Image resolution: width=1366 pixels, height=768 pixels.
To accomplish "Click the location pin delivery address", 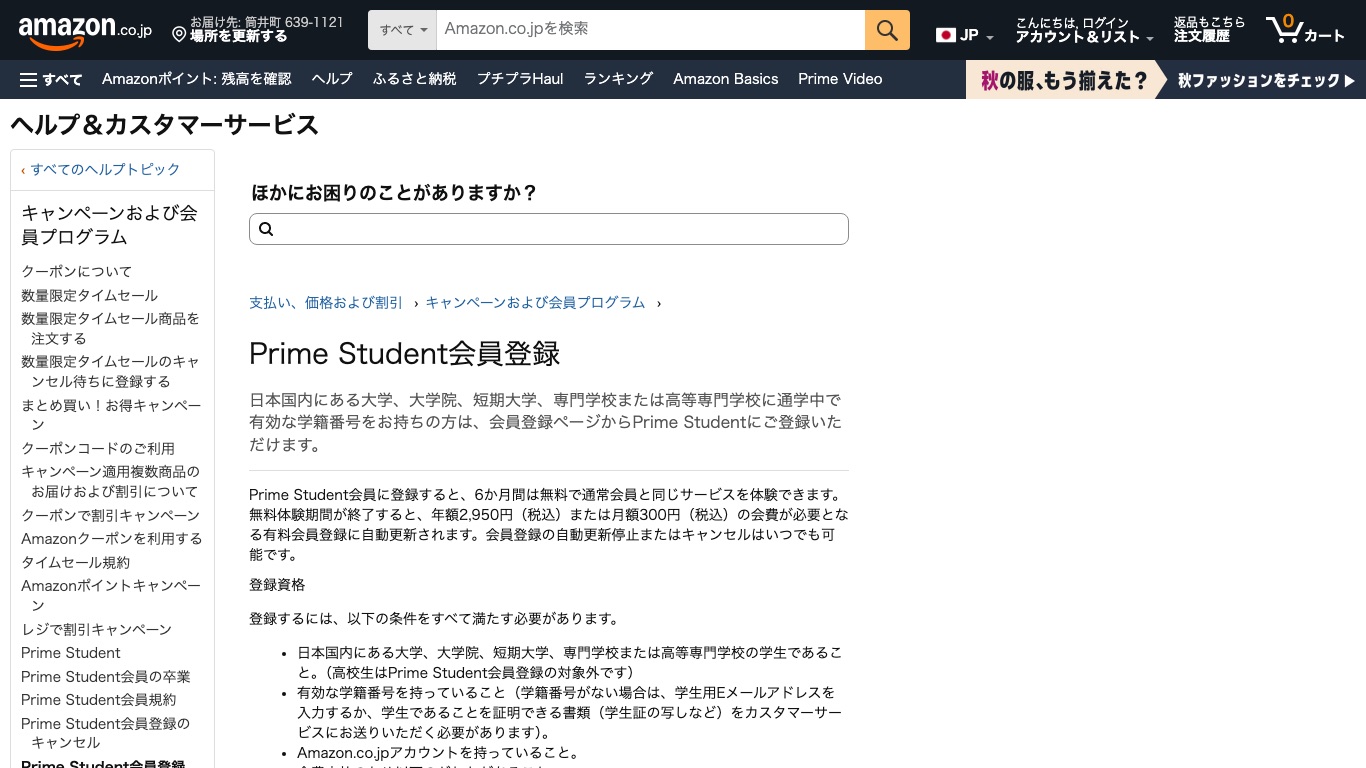I will 257,29.
